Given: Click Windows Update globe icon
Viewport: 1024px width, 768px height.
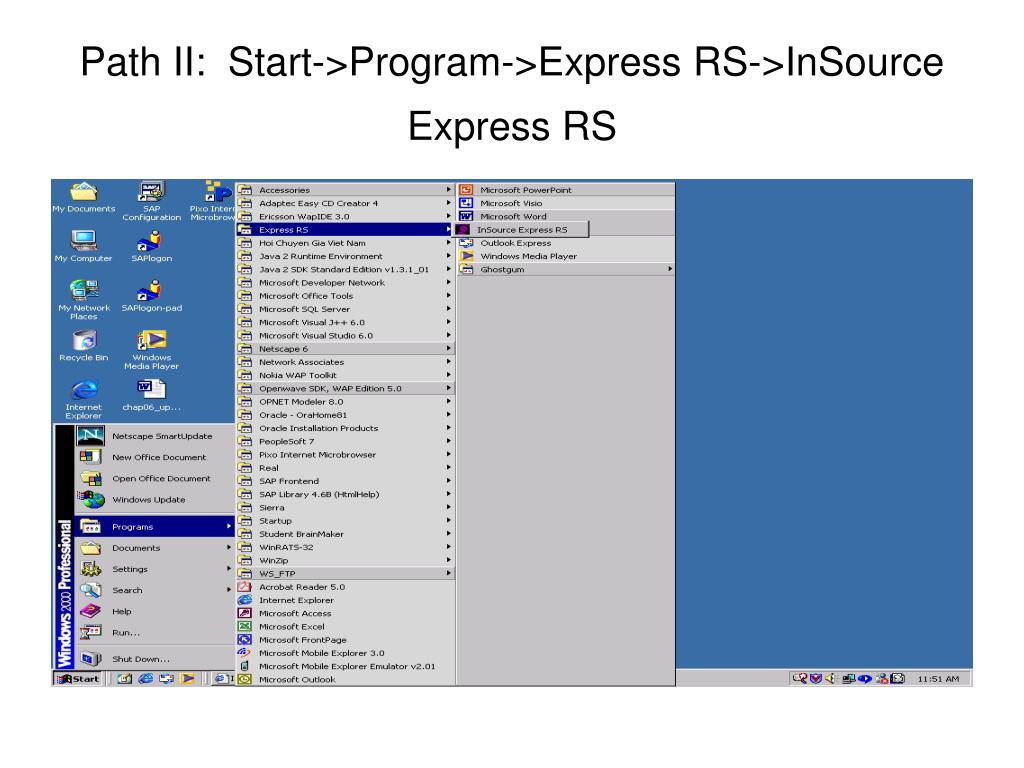Looking at the screenshot, I should tap(91, 500).
